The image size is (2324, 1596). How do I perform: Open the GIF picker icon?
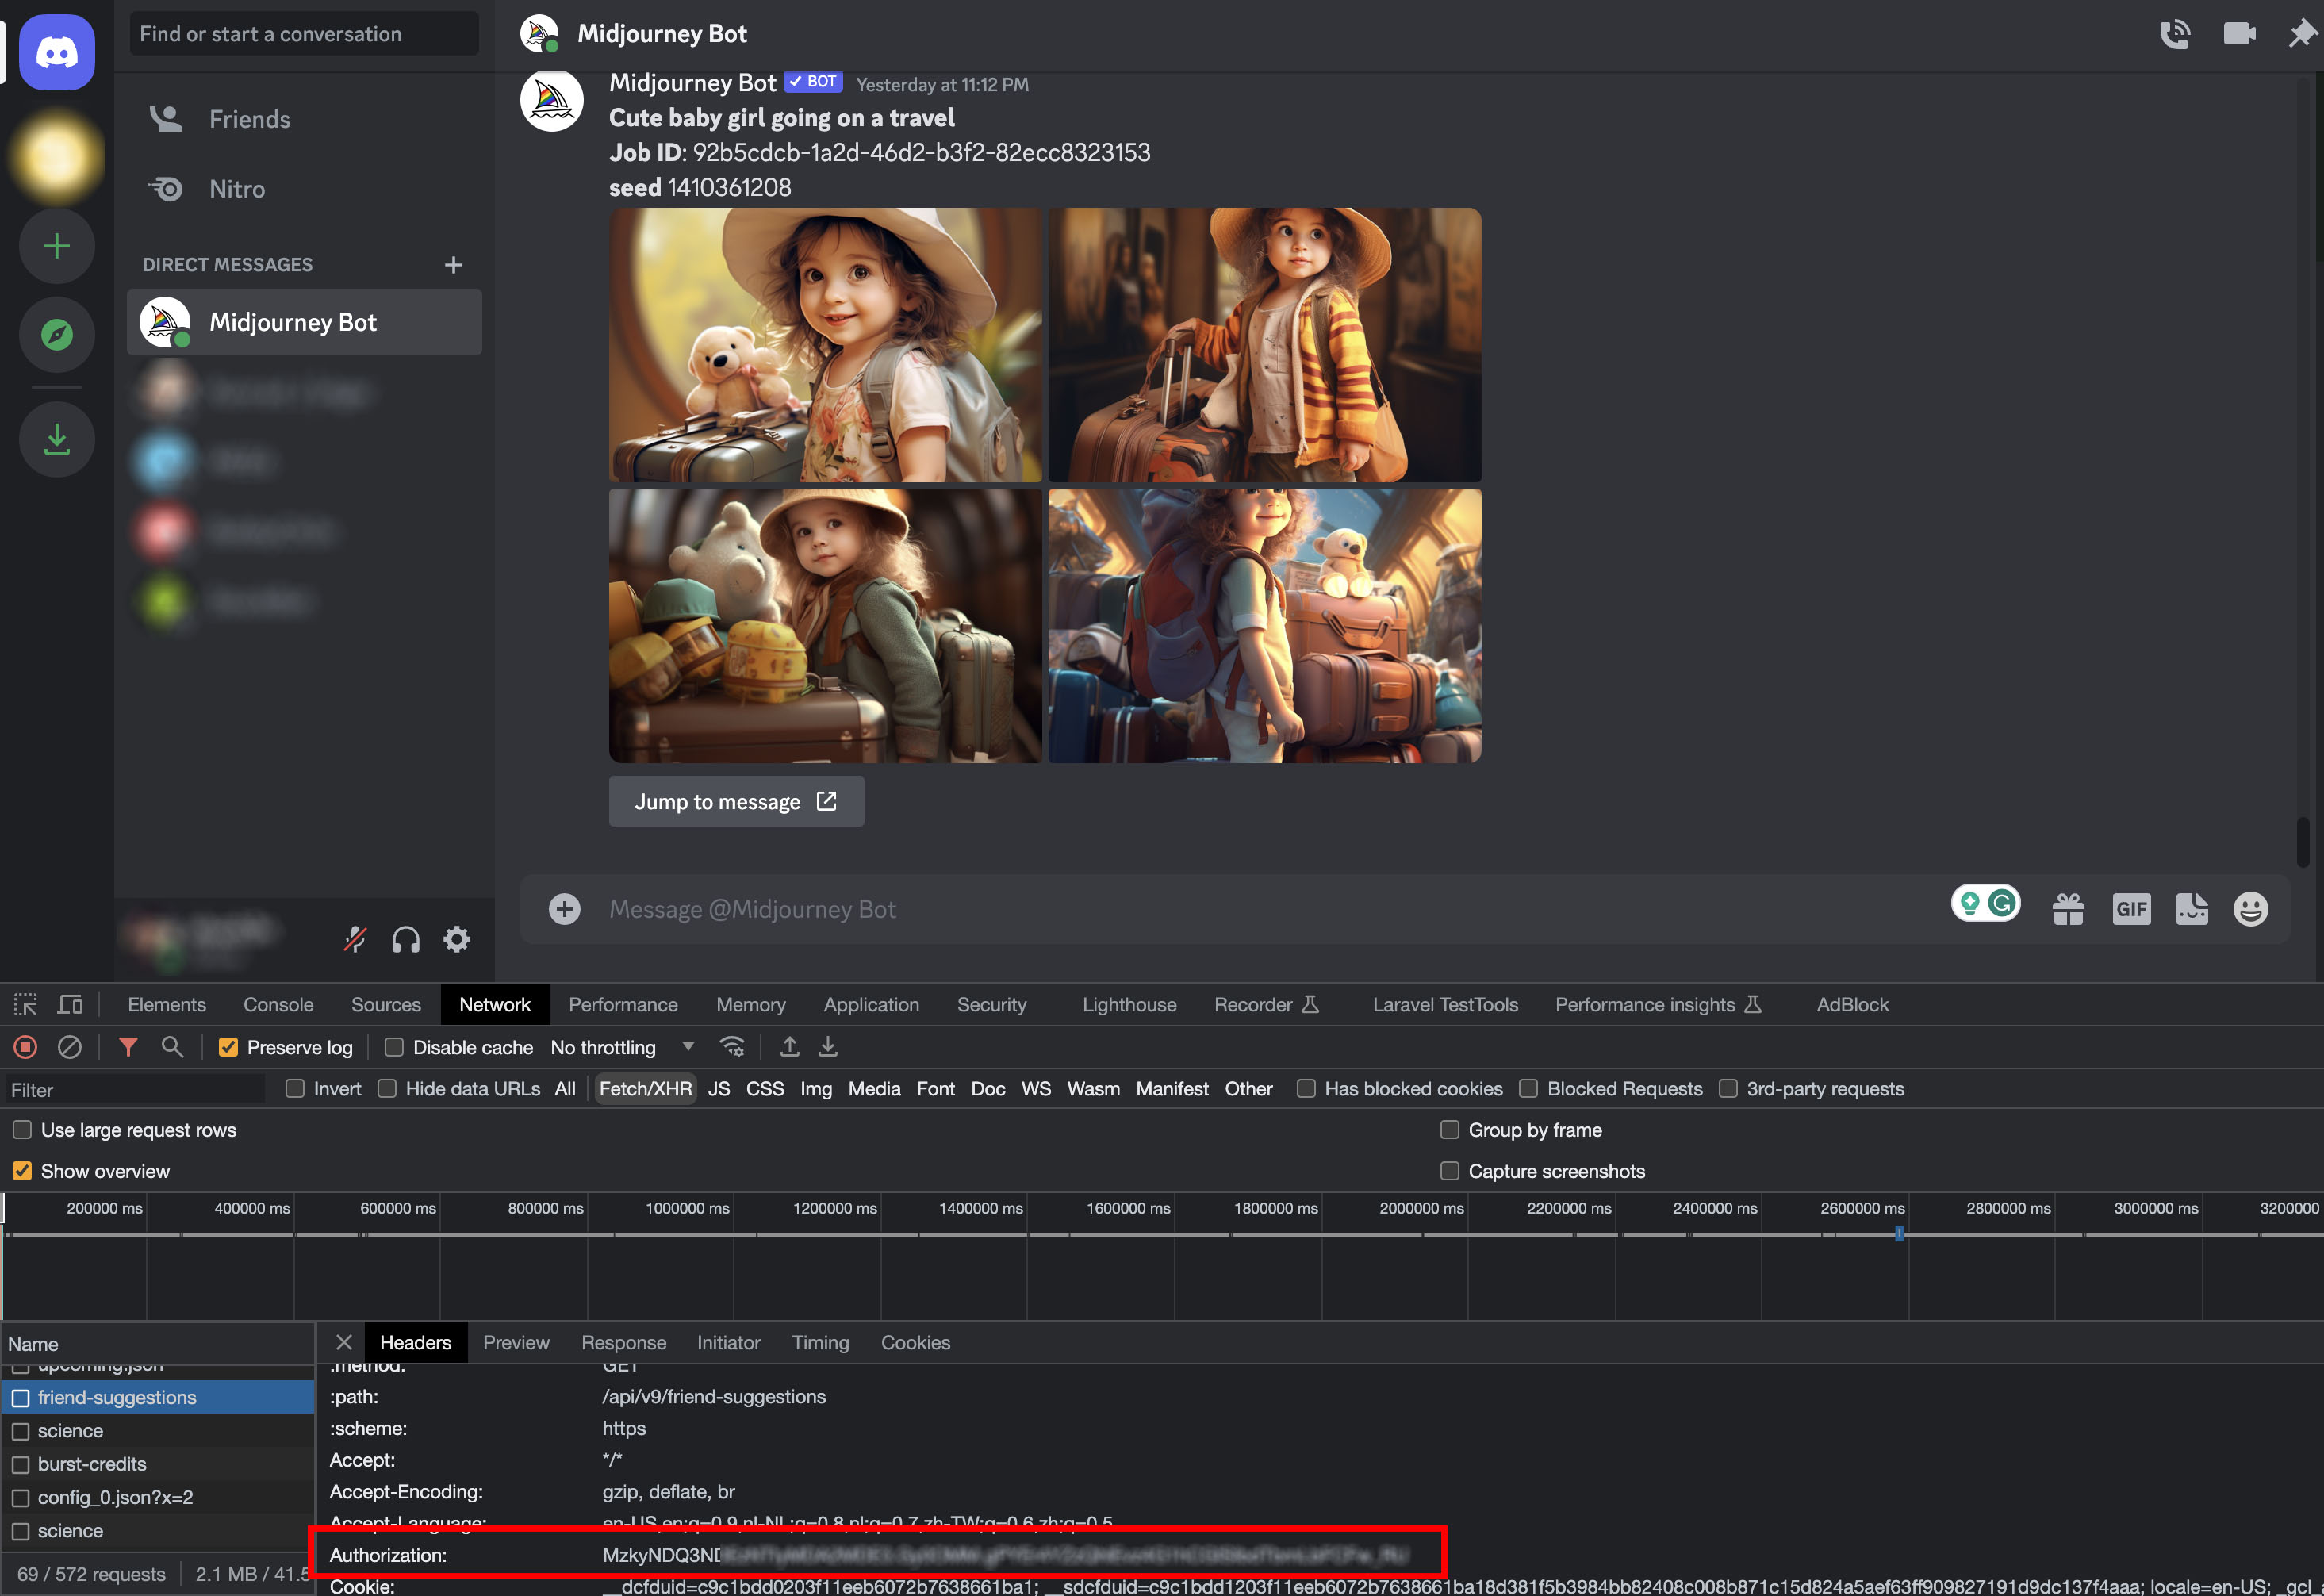(x=2131, y=909)
